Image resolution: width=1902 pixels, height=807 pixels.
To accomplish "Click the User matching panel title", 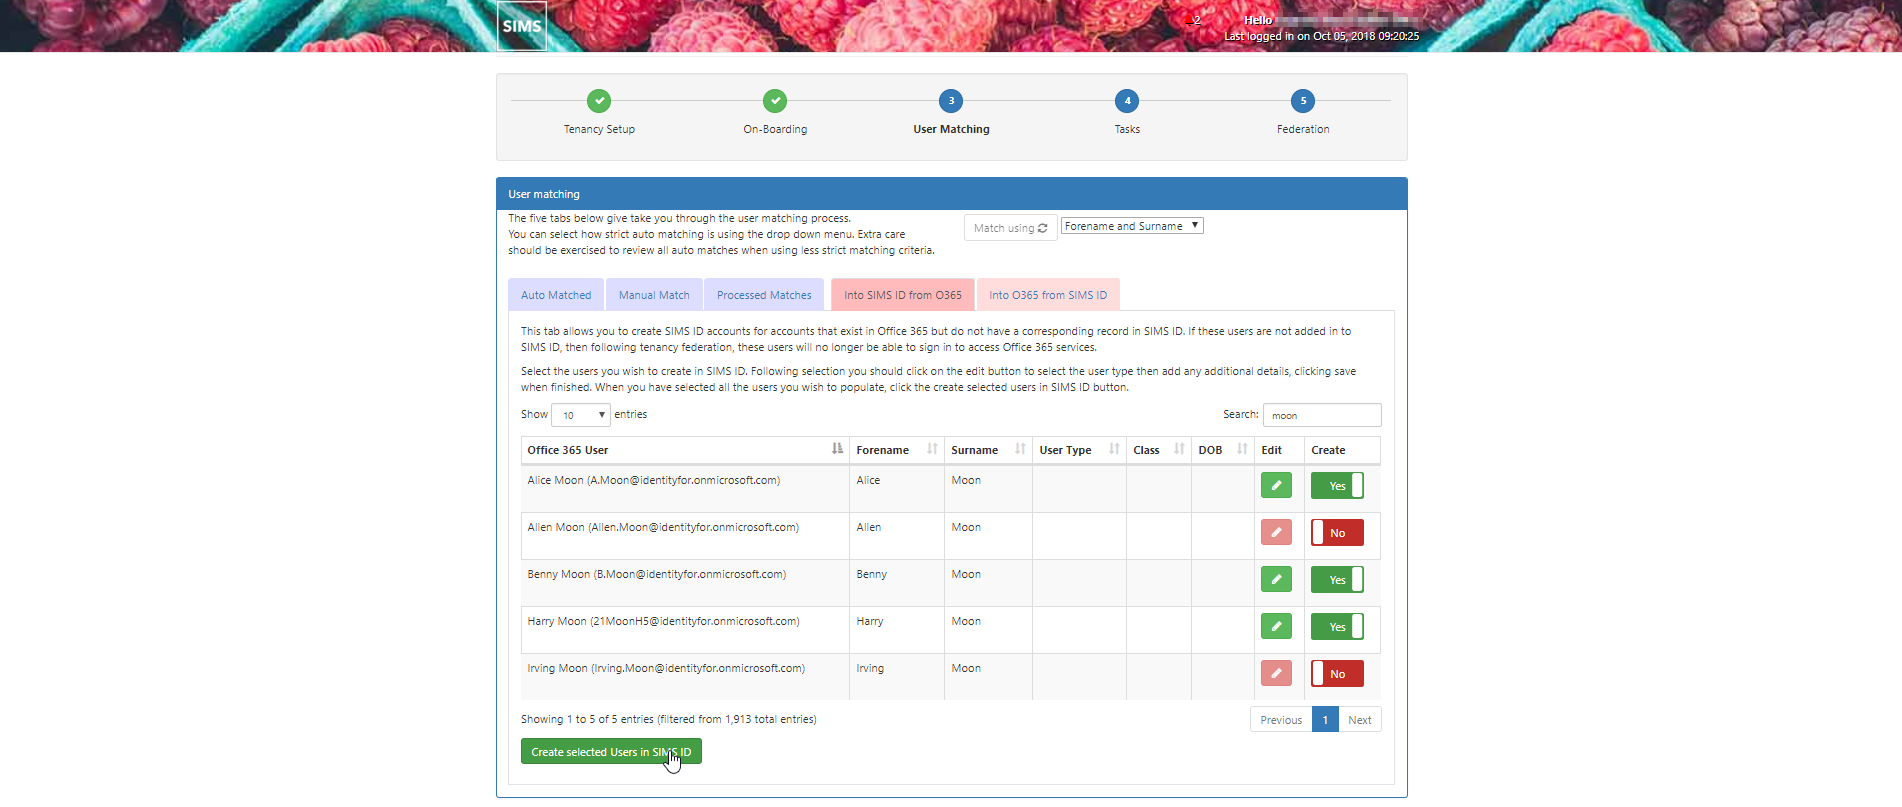I will (544, 194).
